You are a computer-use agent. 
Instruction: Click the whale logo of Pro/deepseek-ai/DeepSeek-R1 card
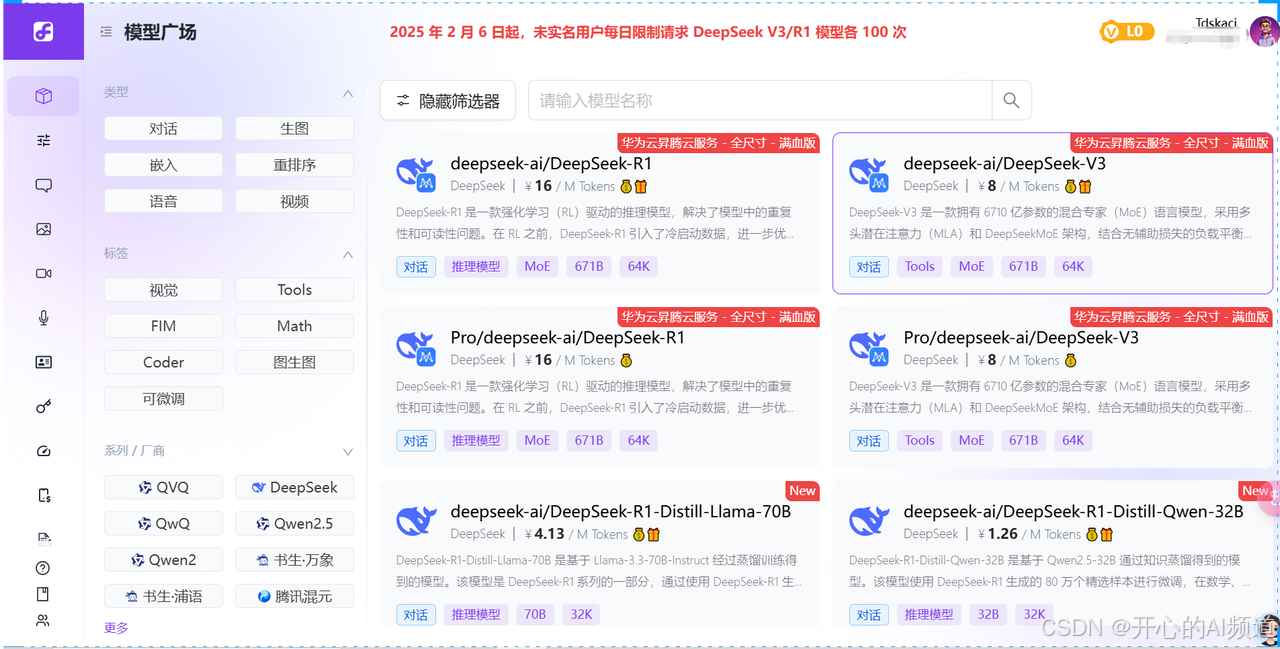(416, 348)
